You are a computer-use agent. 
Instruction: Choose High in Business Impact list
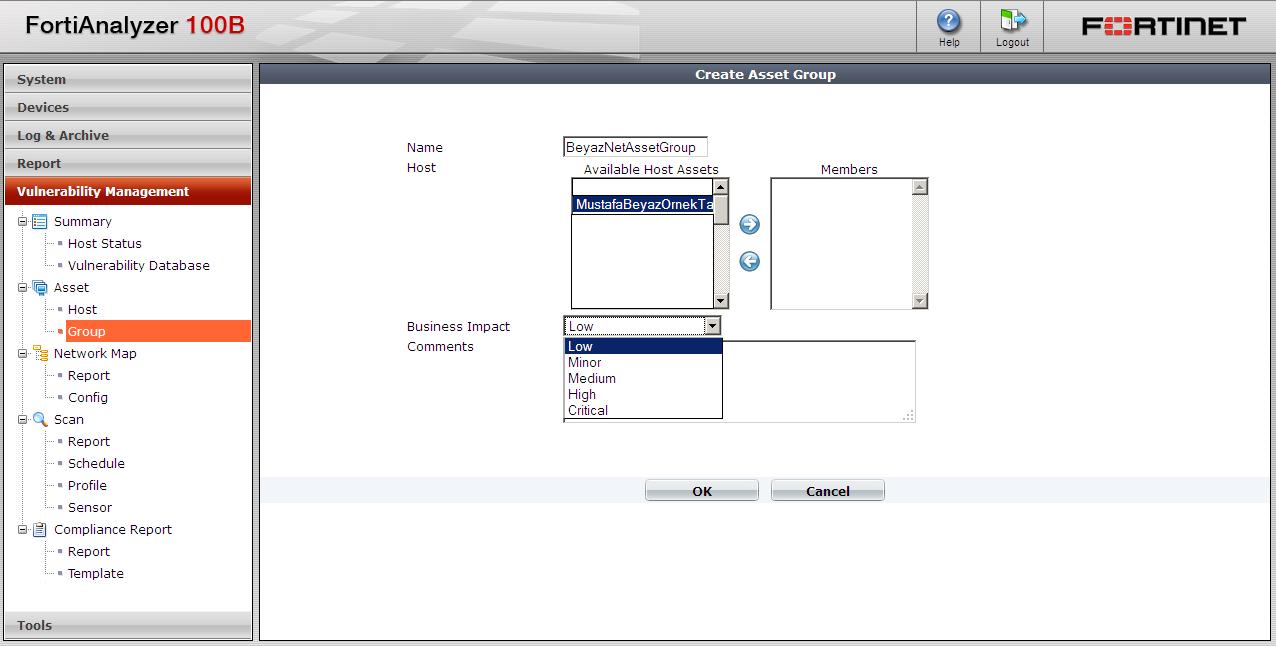(x=643, y=394)
